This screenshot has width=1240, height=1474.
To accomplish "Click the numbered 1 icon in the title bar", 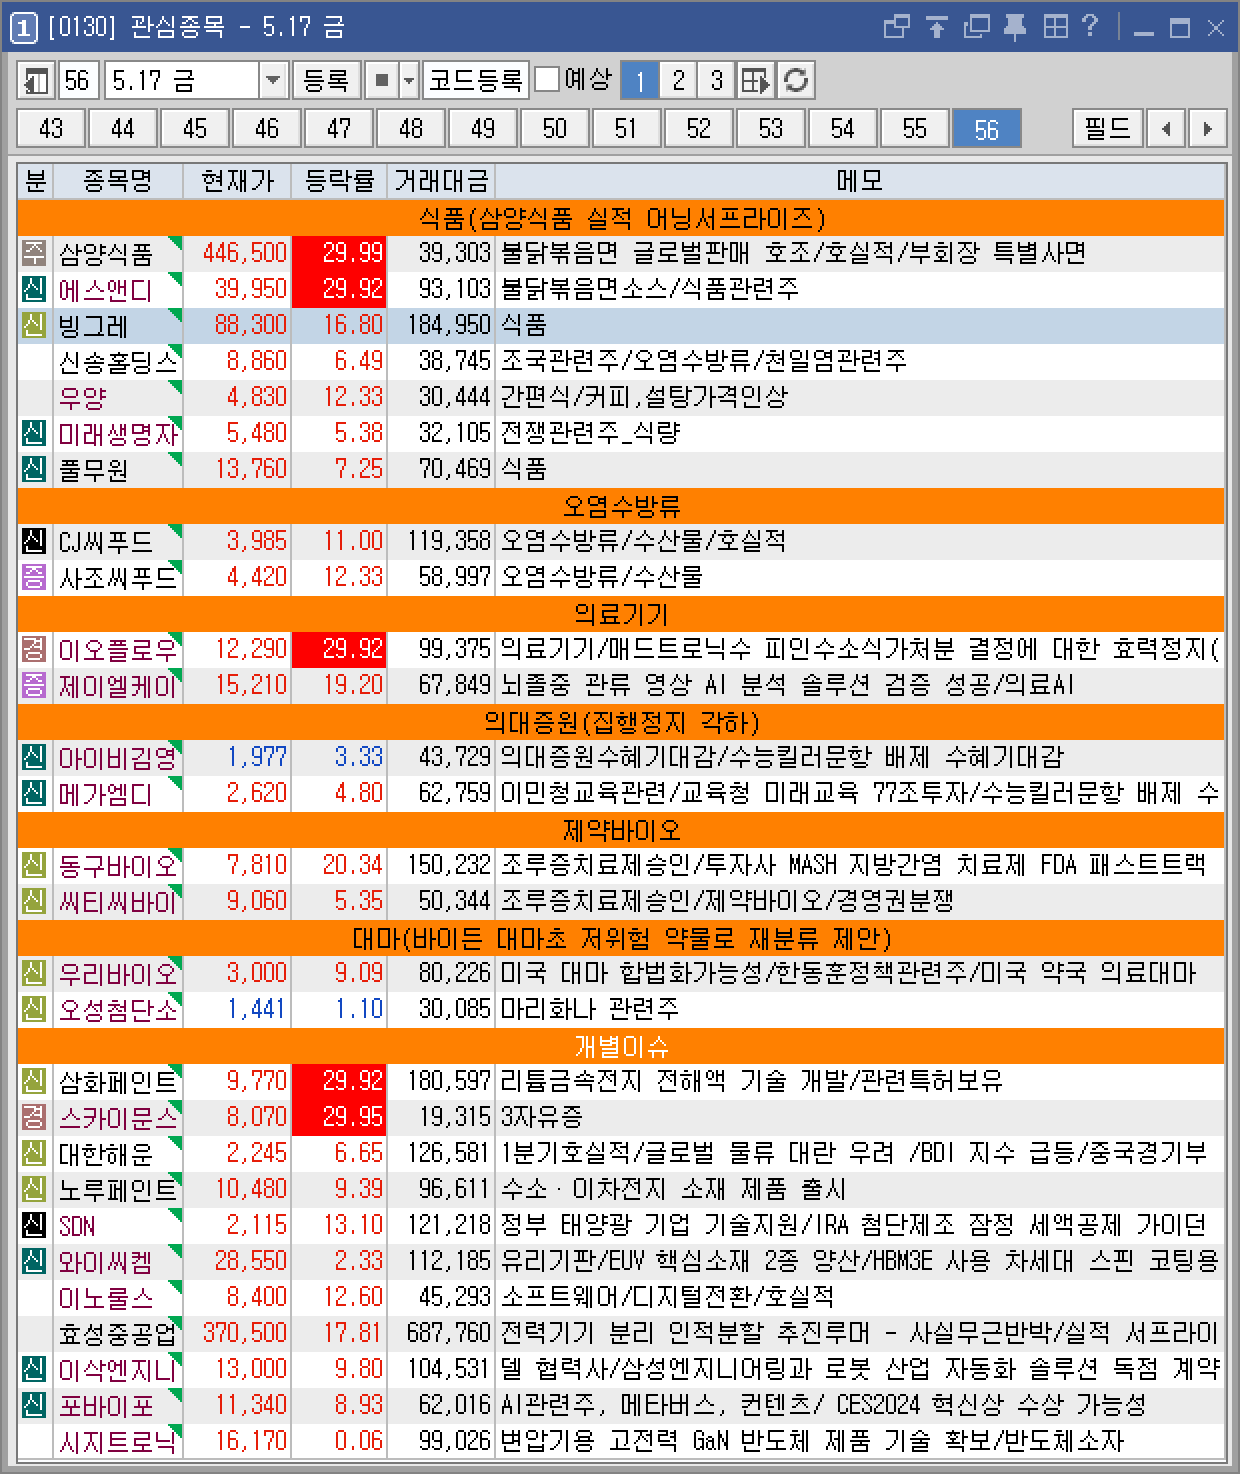I will tap(23, 27).
